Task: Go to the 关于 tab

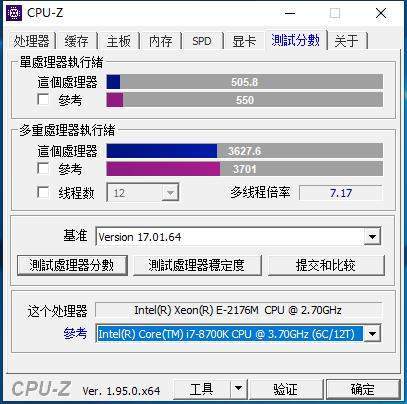Action: click(x=347, y=41)
